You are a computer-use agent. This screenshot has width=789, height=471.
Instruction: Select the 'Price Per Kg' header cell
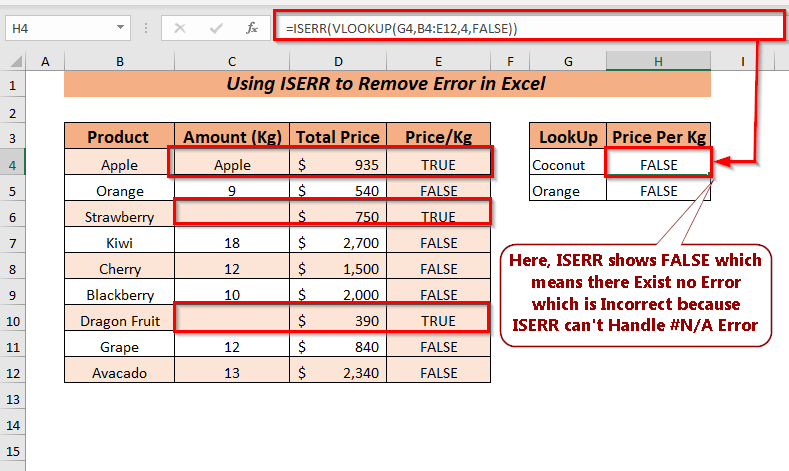(x=658, y=137)
